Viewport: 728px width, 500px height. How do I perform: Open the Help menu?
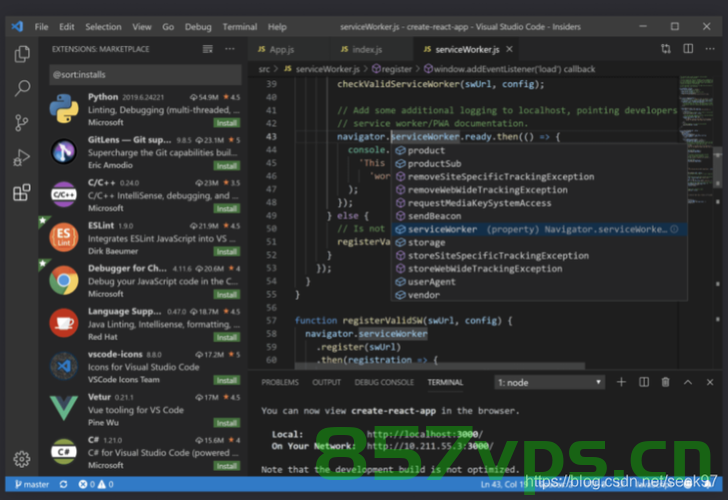(x=277, y=27)
